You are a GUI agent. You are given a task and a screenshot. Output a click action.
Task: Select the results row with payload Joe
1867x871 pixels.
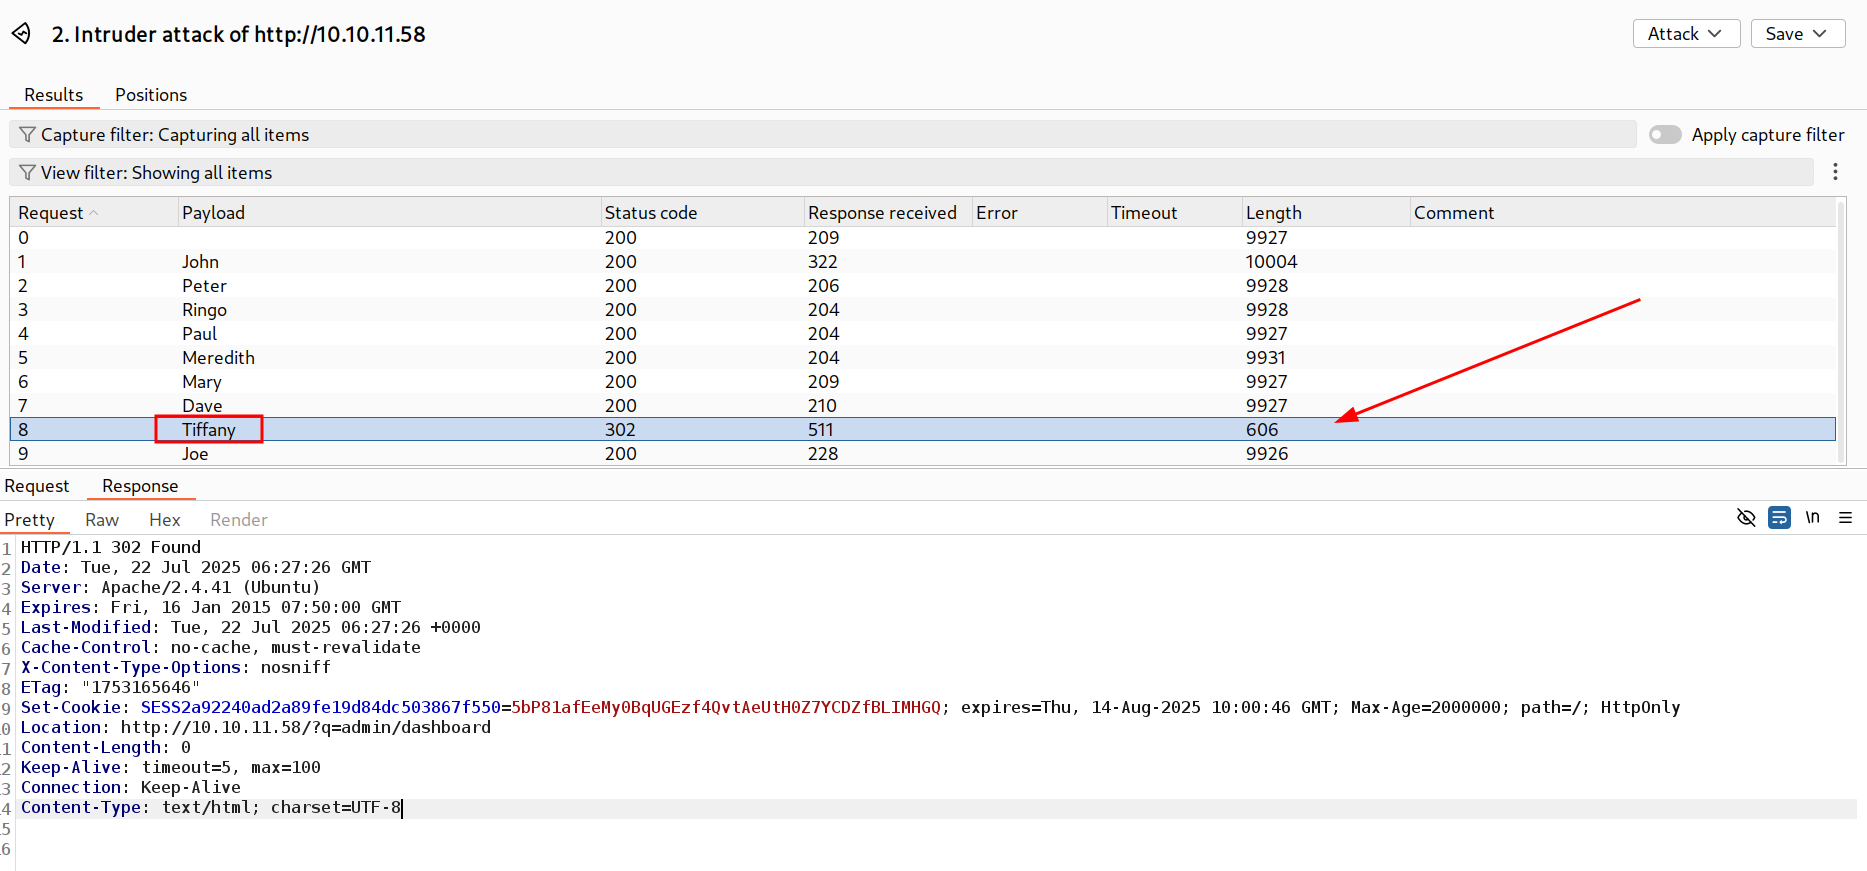tap(922, 454)
